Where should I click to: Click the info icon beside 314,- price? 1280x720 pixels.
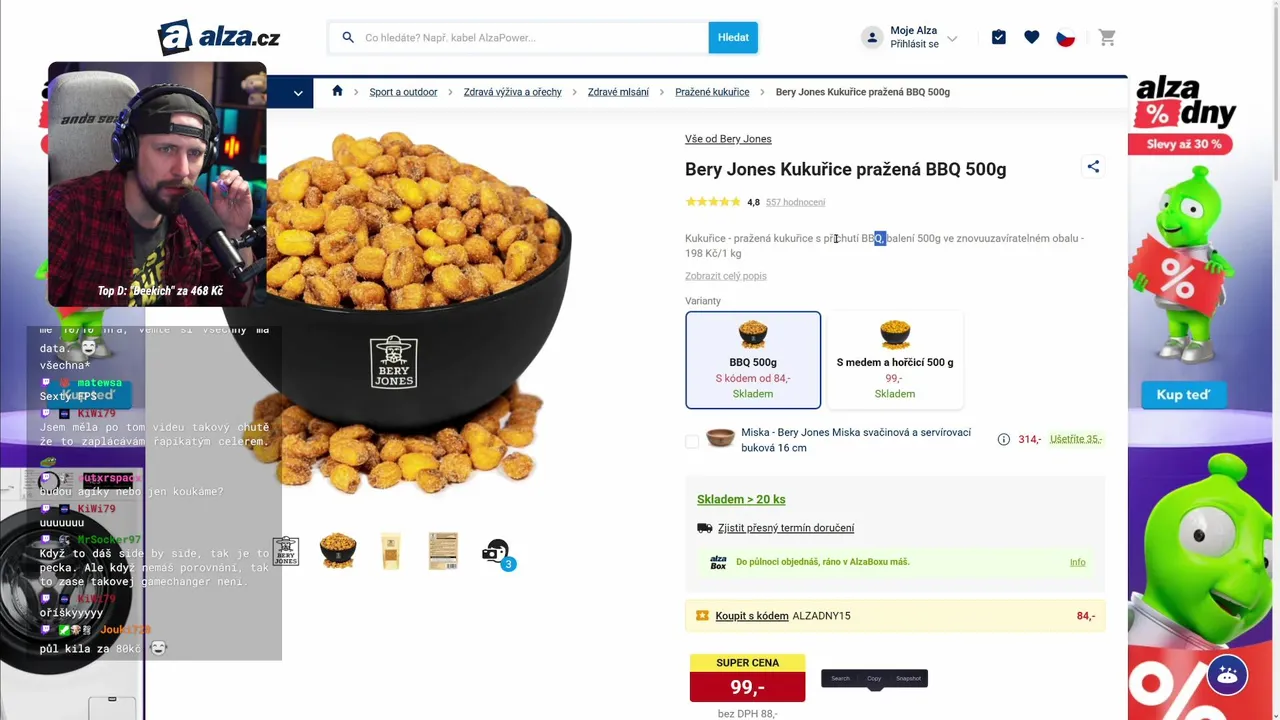click(1004, 439)
